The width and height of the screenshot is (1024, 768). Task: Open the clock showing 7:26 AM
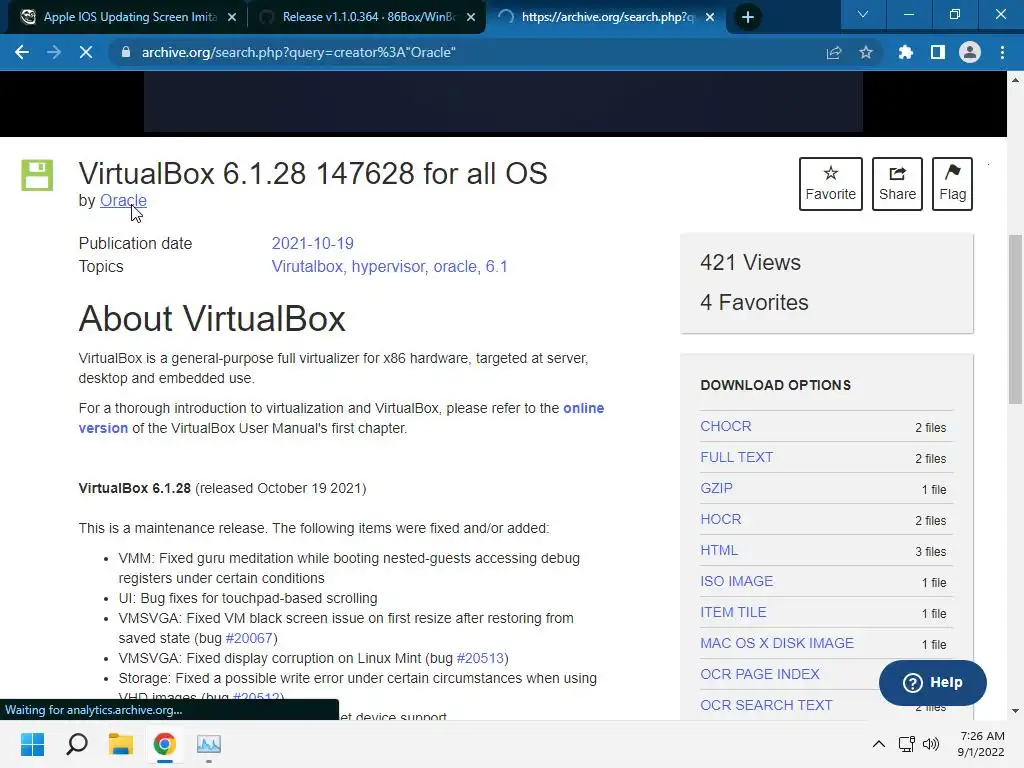coord(982,744)
